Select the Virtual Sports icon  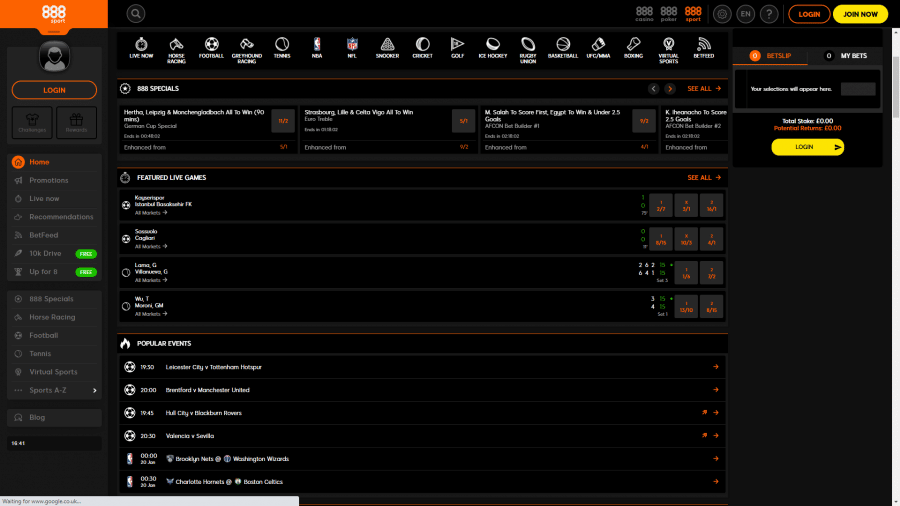coord(669,50)
